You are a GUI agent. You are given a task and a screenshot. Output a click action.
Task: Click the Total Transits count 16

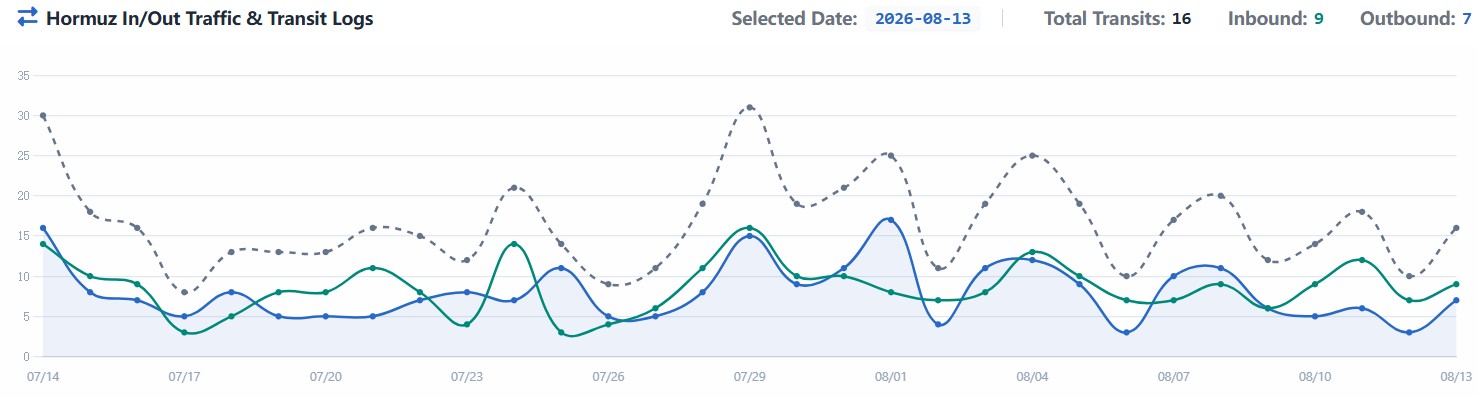(1181, 18)
